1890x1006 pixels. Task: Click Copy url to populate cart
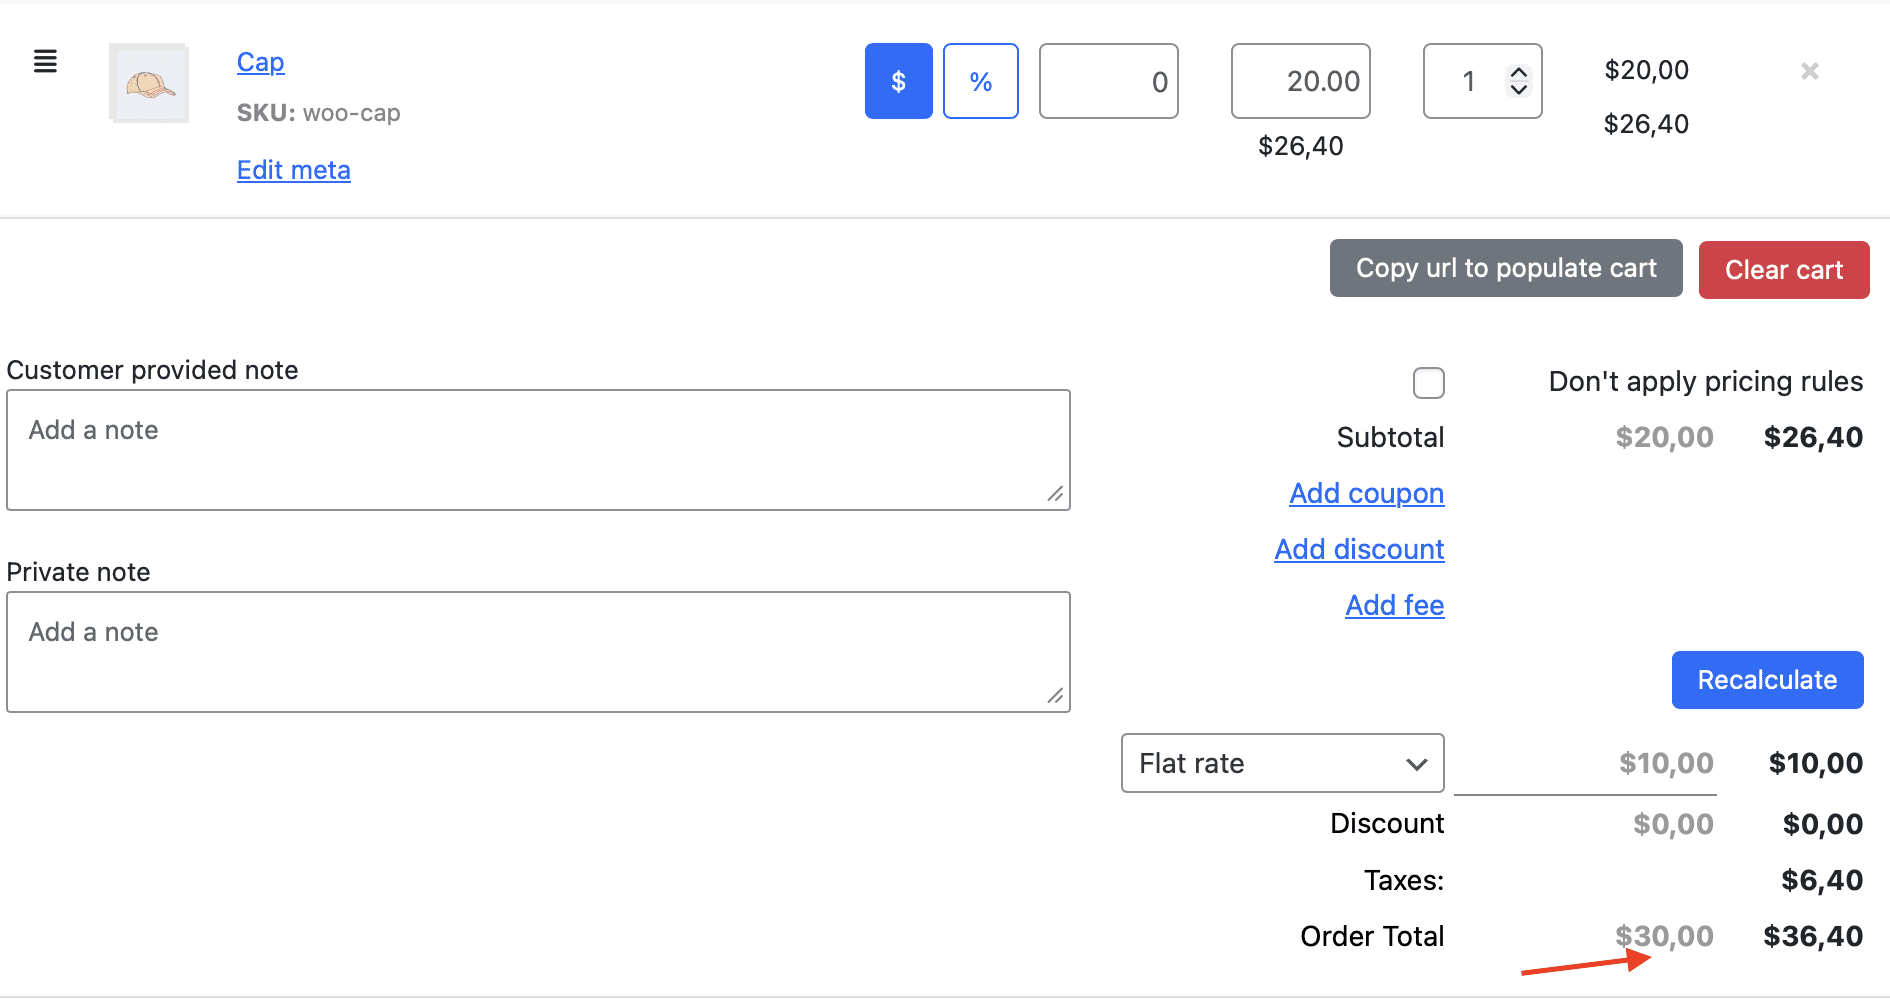coord(1505,268)
